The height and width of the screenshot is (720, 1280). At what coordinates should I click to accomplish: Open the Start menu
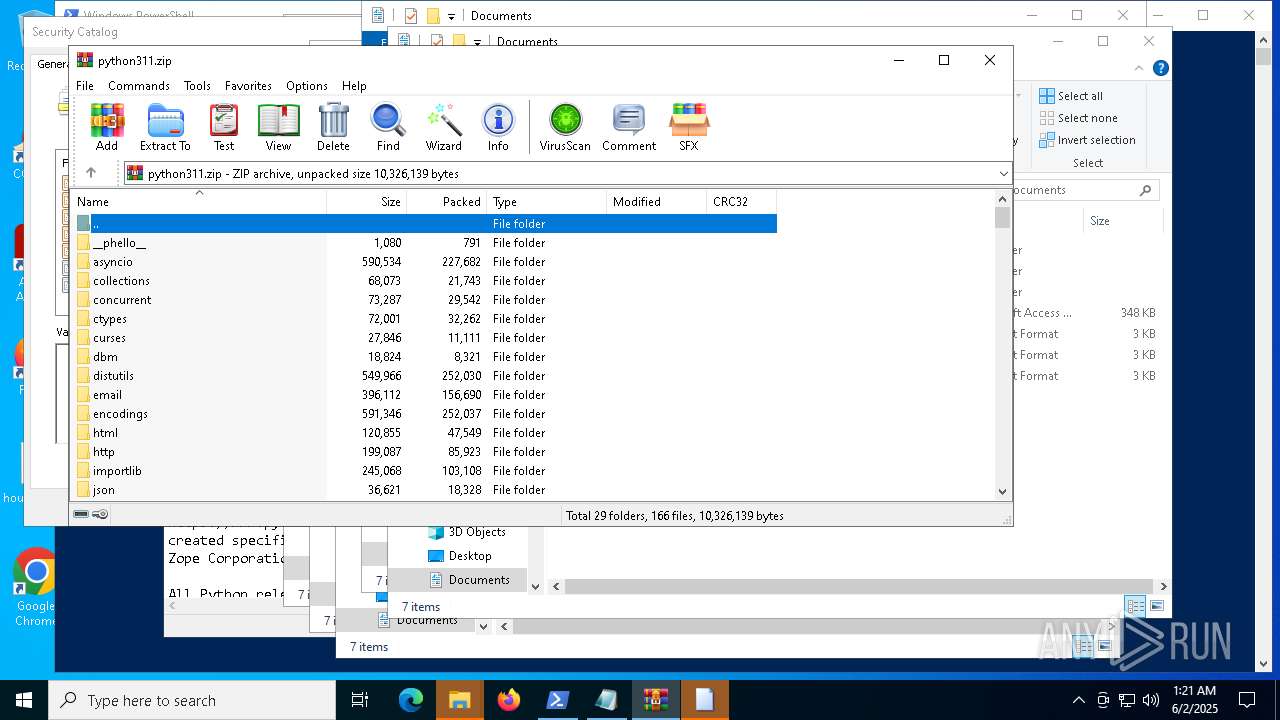(x=24, y=700)
